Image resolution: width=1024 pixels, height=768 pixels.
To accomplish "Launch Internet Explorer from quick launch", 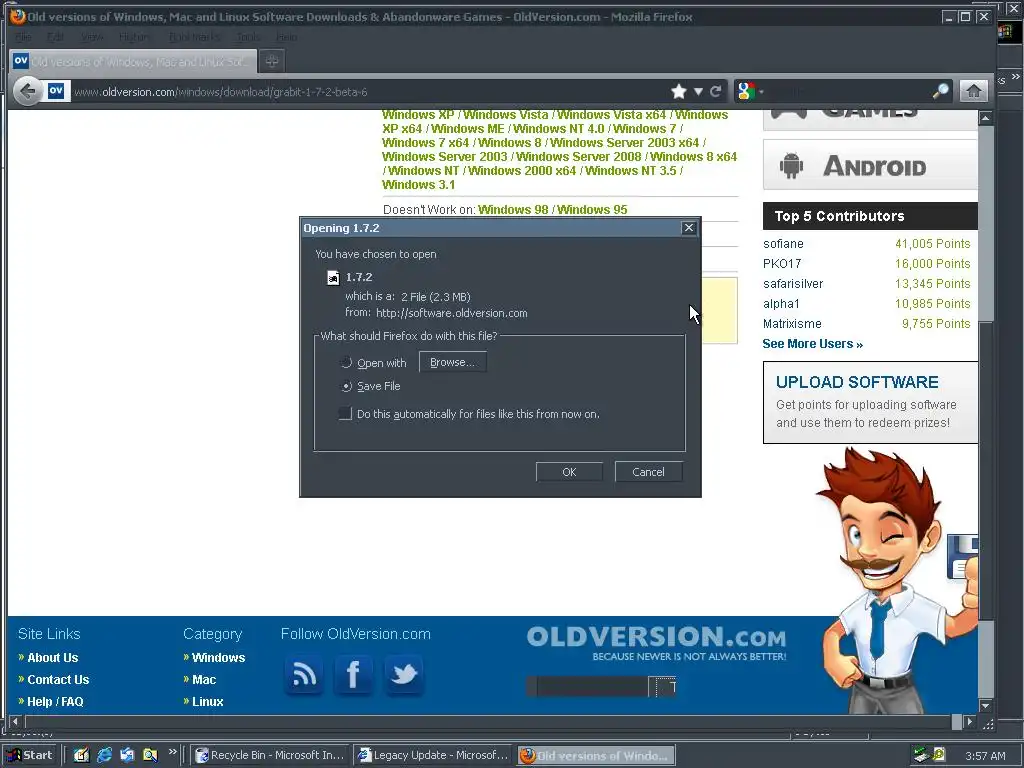I will click(104, 755).
